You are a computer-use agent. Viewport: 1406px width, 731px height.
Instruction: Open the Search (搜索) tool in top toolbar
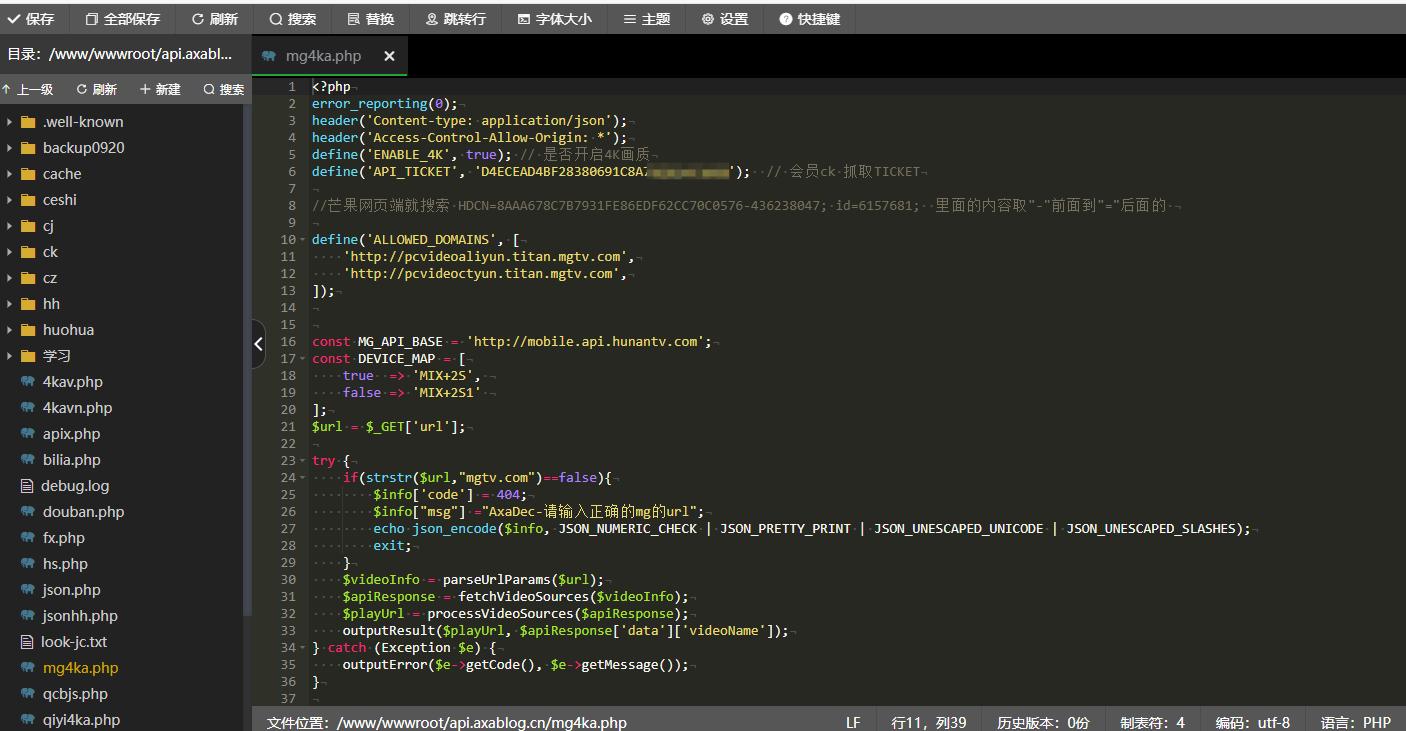[x=292, y=19]
